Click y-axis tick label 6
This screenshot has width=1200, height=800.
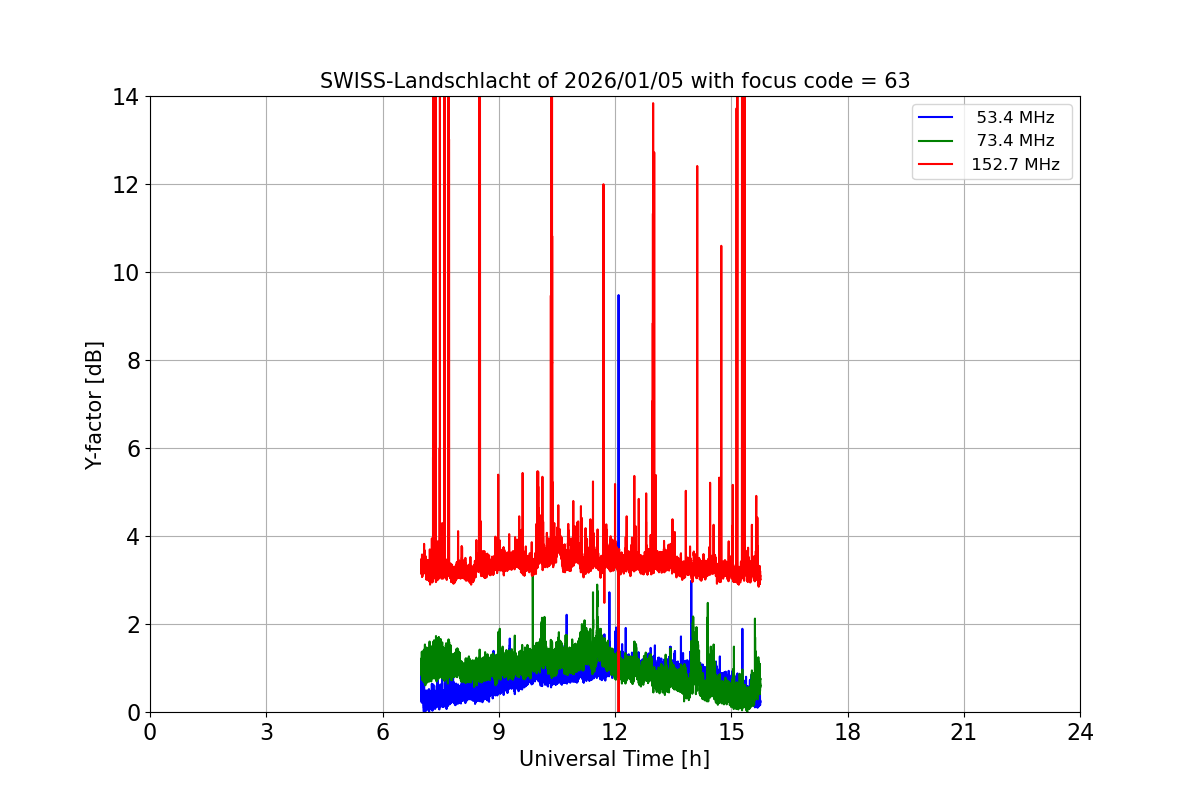(x=132, y=449)
